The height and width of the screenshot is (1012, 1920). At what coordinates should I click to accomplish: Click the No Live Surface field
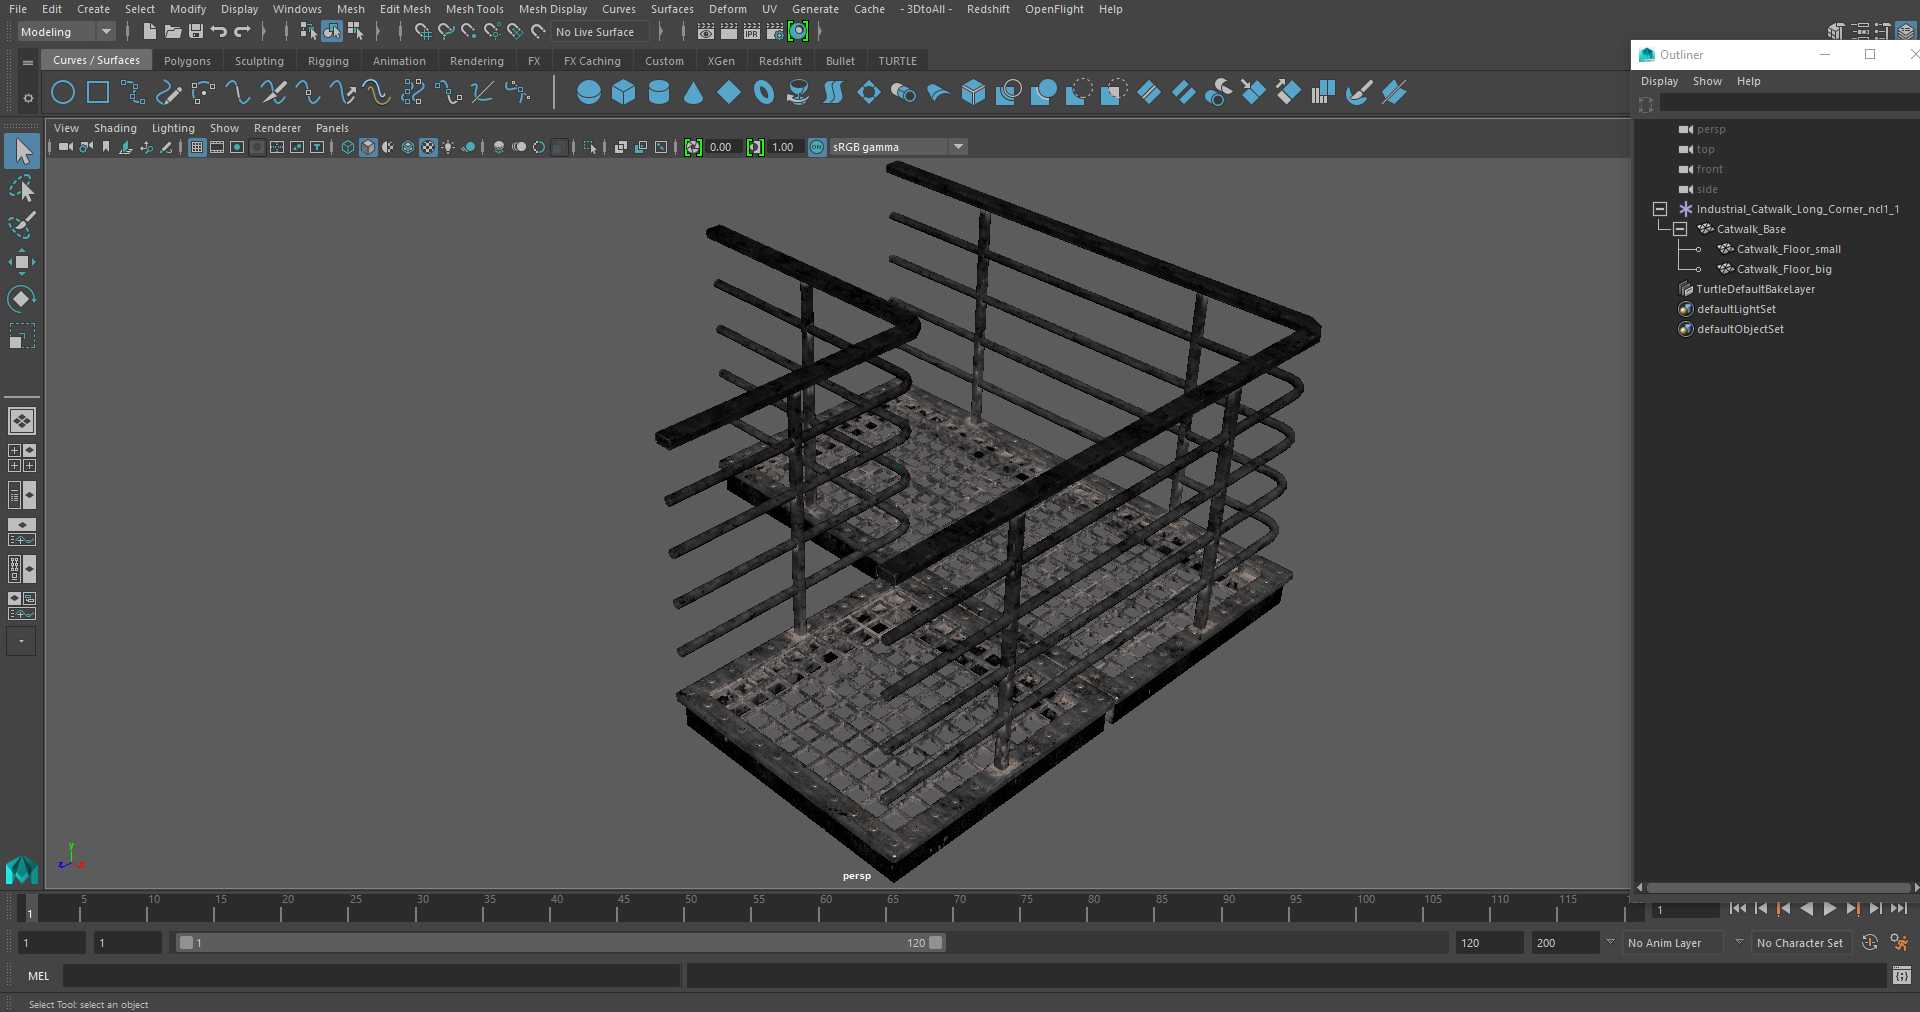[600, 32]
